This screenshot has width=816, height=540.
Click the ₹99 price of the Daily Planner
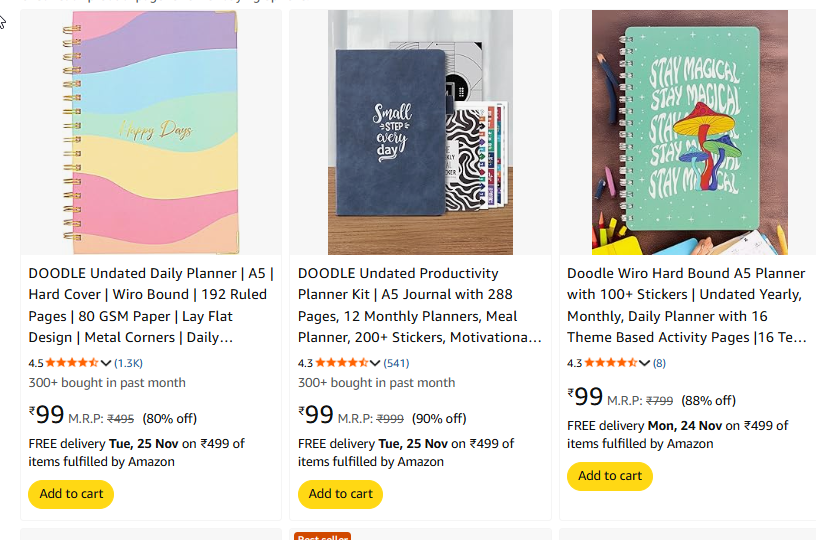point(47,415)
